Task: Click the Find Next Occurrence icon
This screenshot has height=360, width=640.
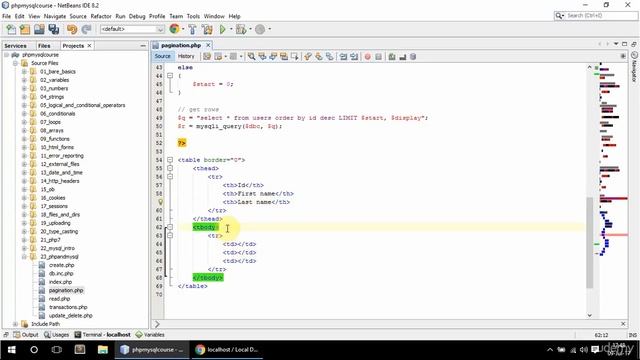Action: click(x=273, y=57)
